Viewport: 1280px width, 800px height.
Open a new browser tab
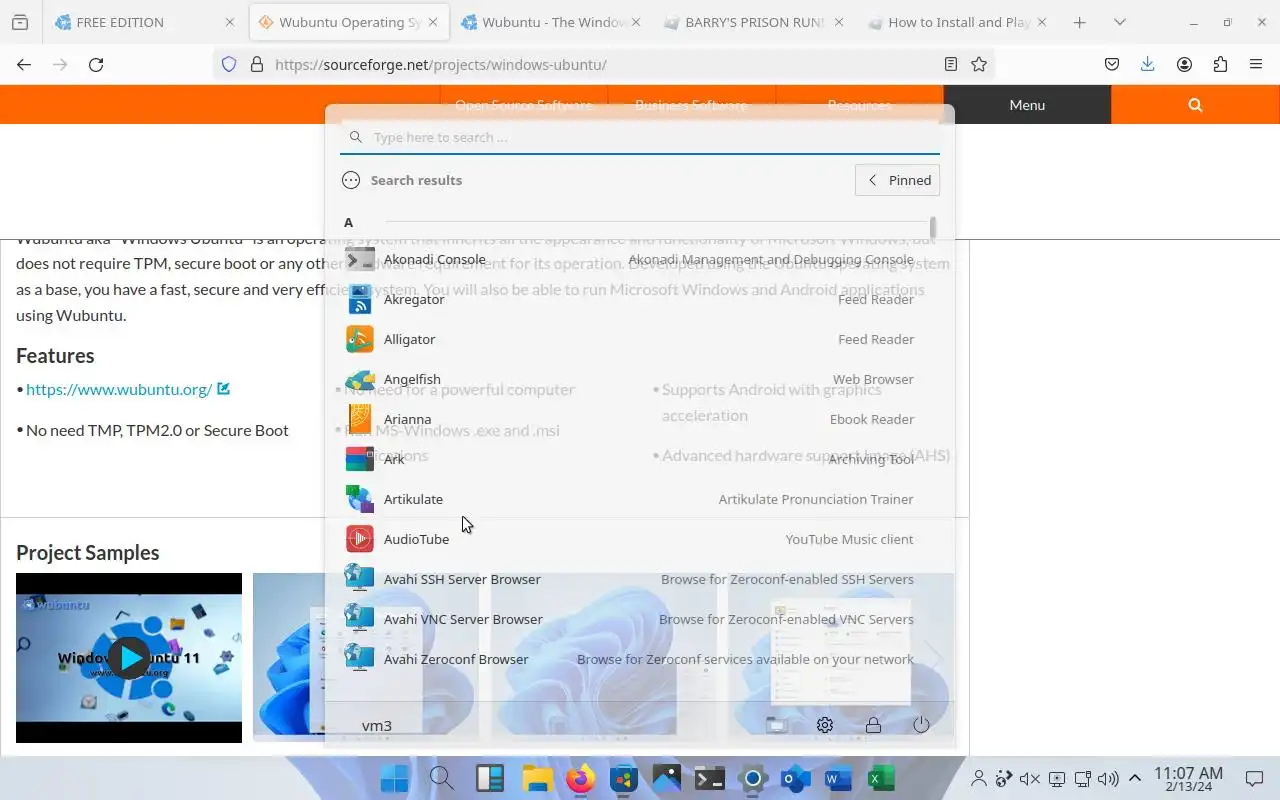click(x=1079, y=22)
